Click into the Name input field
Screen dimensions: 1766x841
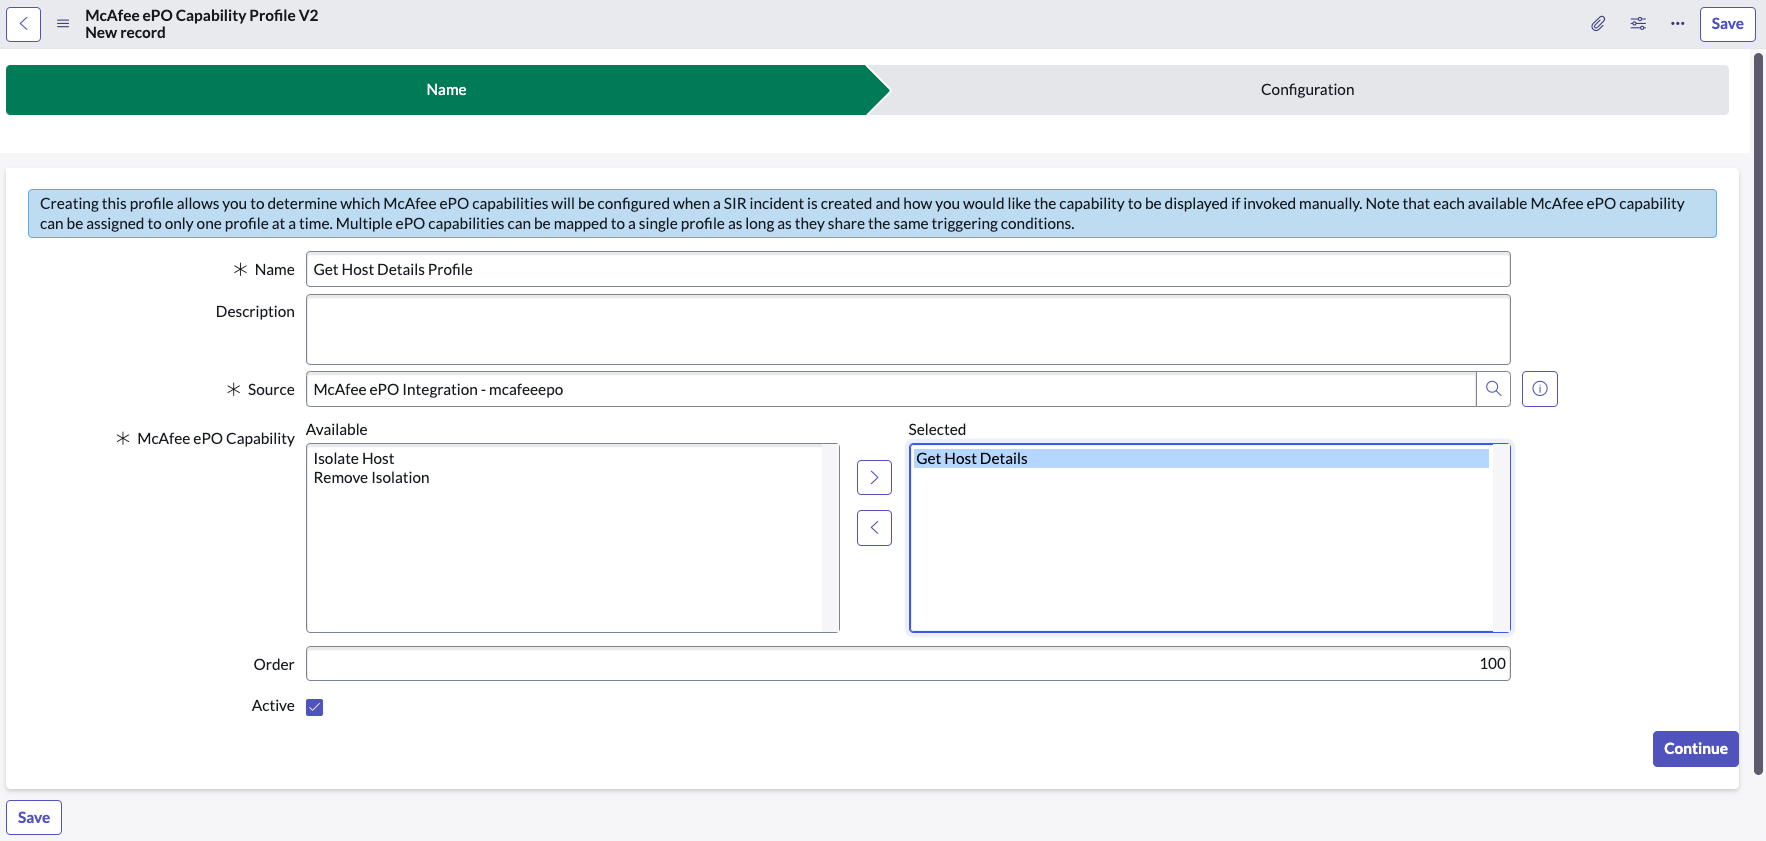tap(908, 269)
